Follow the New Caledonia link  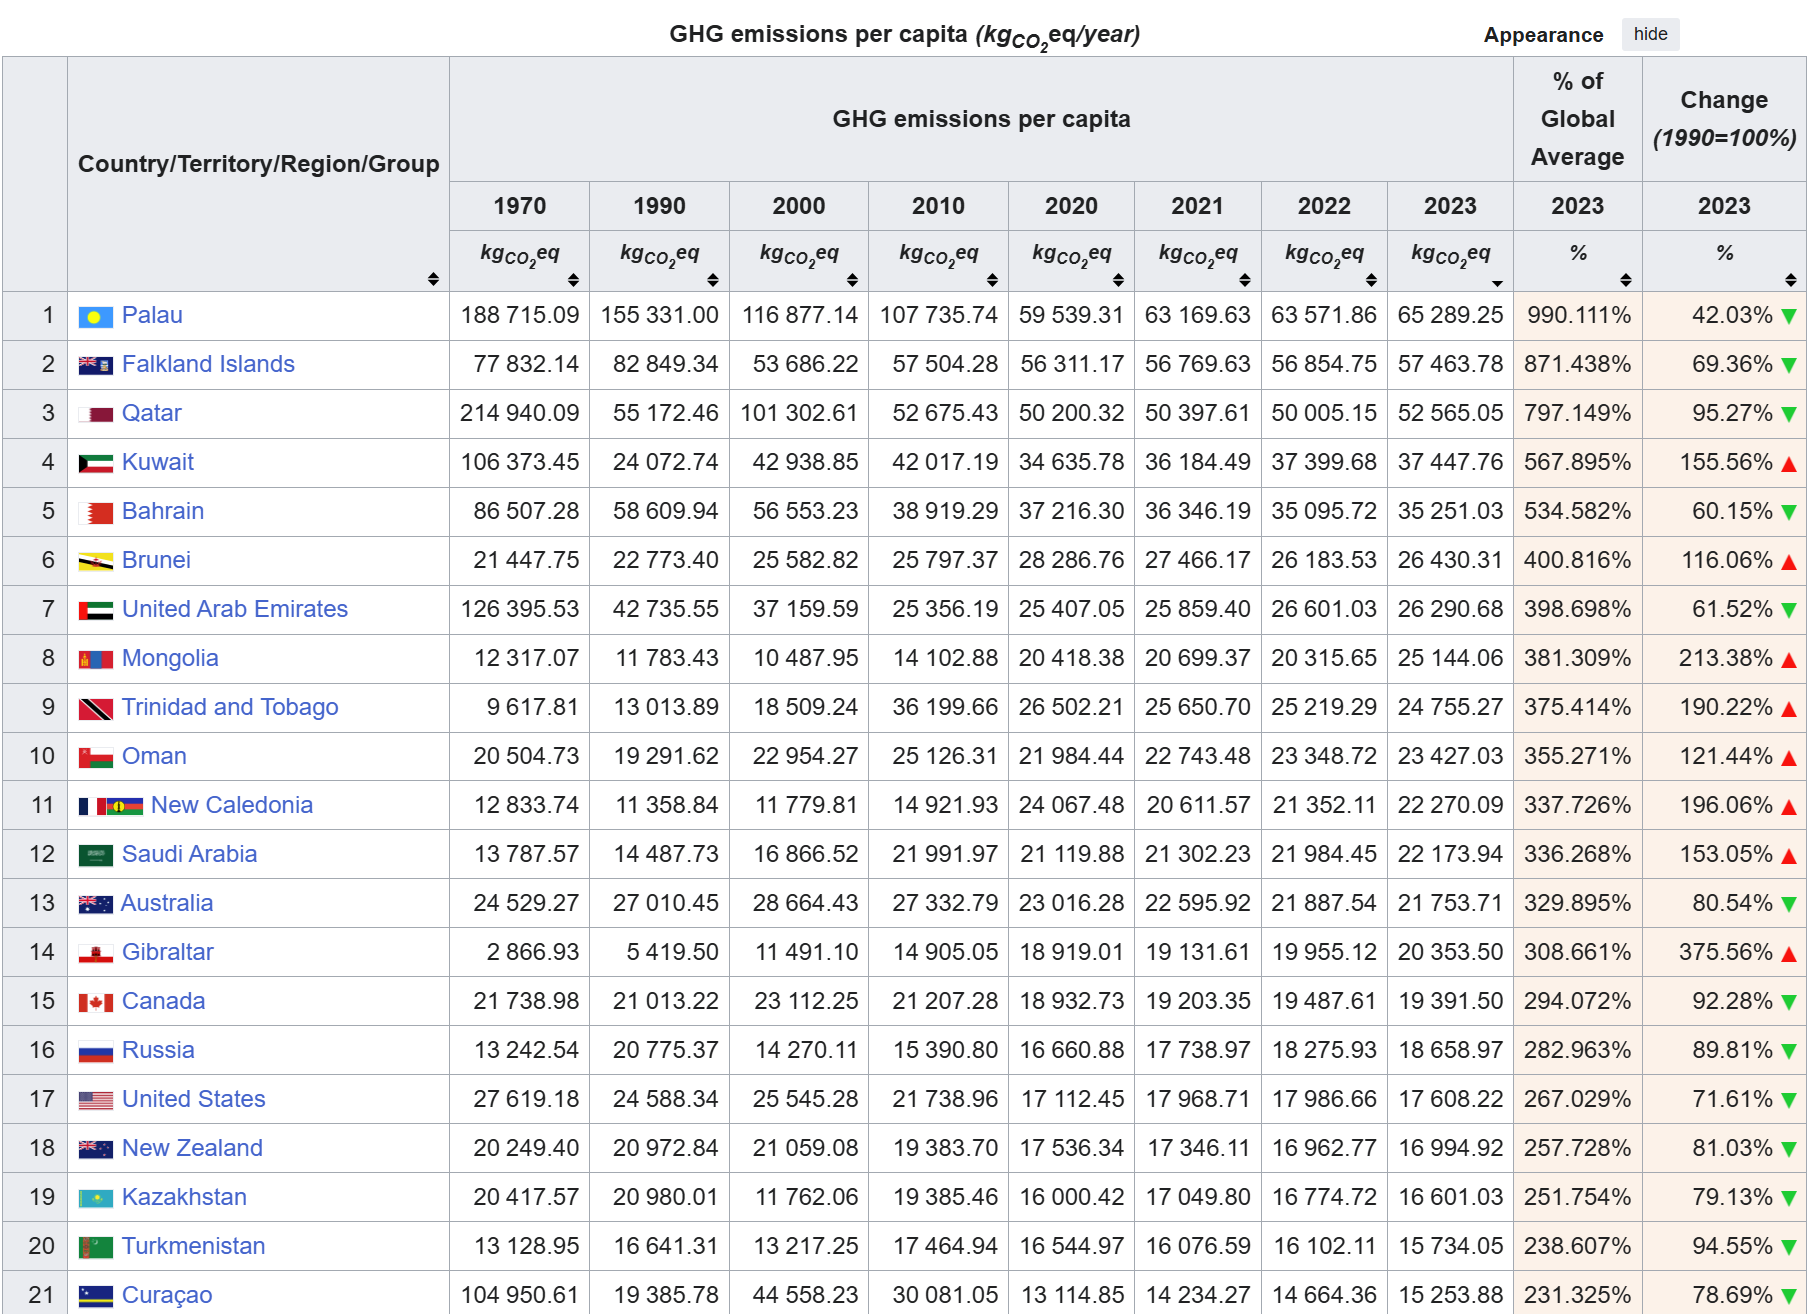click(231, 805)
